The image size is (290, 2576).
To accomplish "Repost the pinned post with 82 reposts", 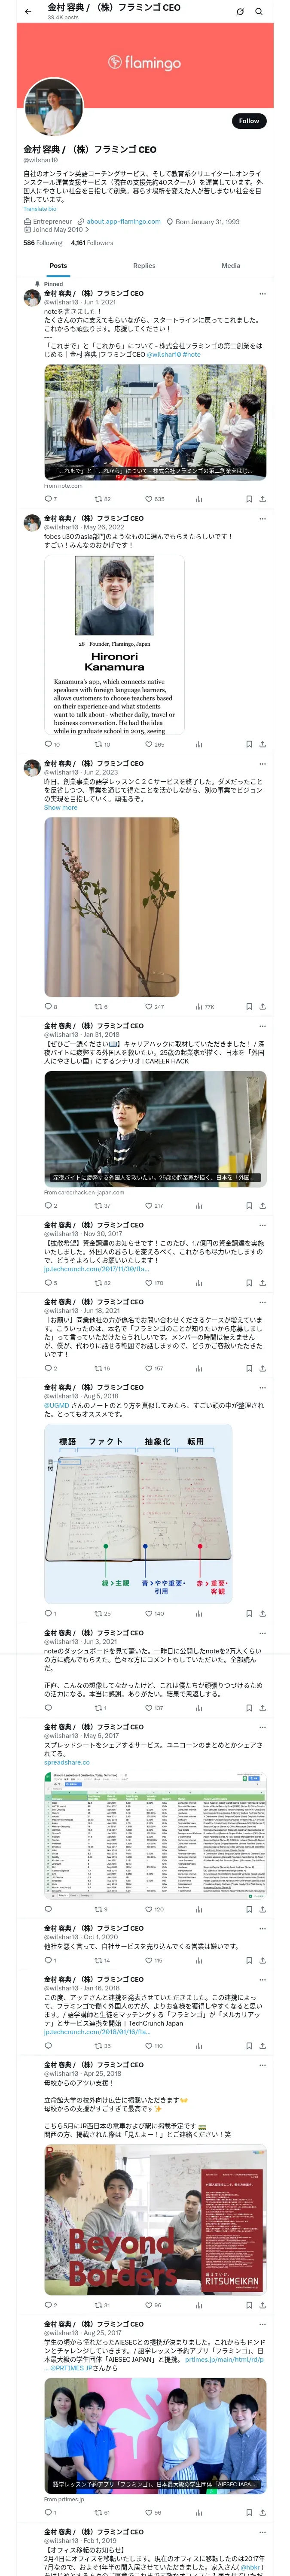I will (102, 499).
